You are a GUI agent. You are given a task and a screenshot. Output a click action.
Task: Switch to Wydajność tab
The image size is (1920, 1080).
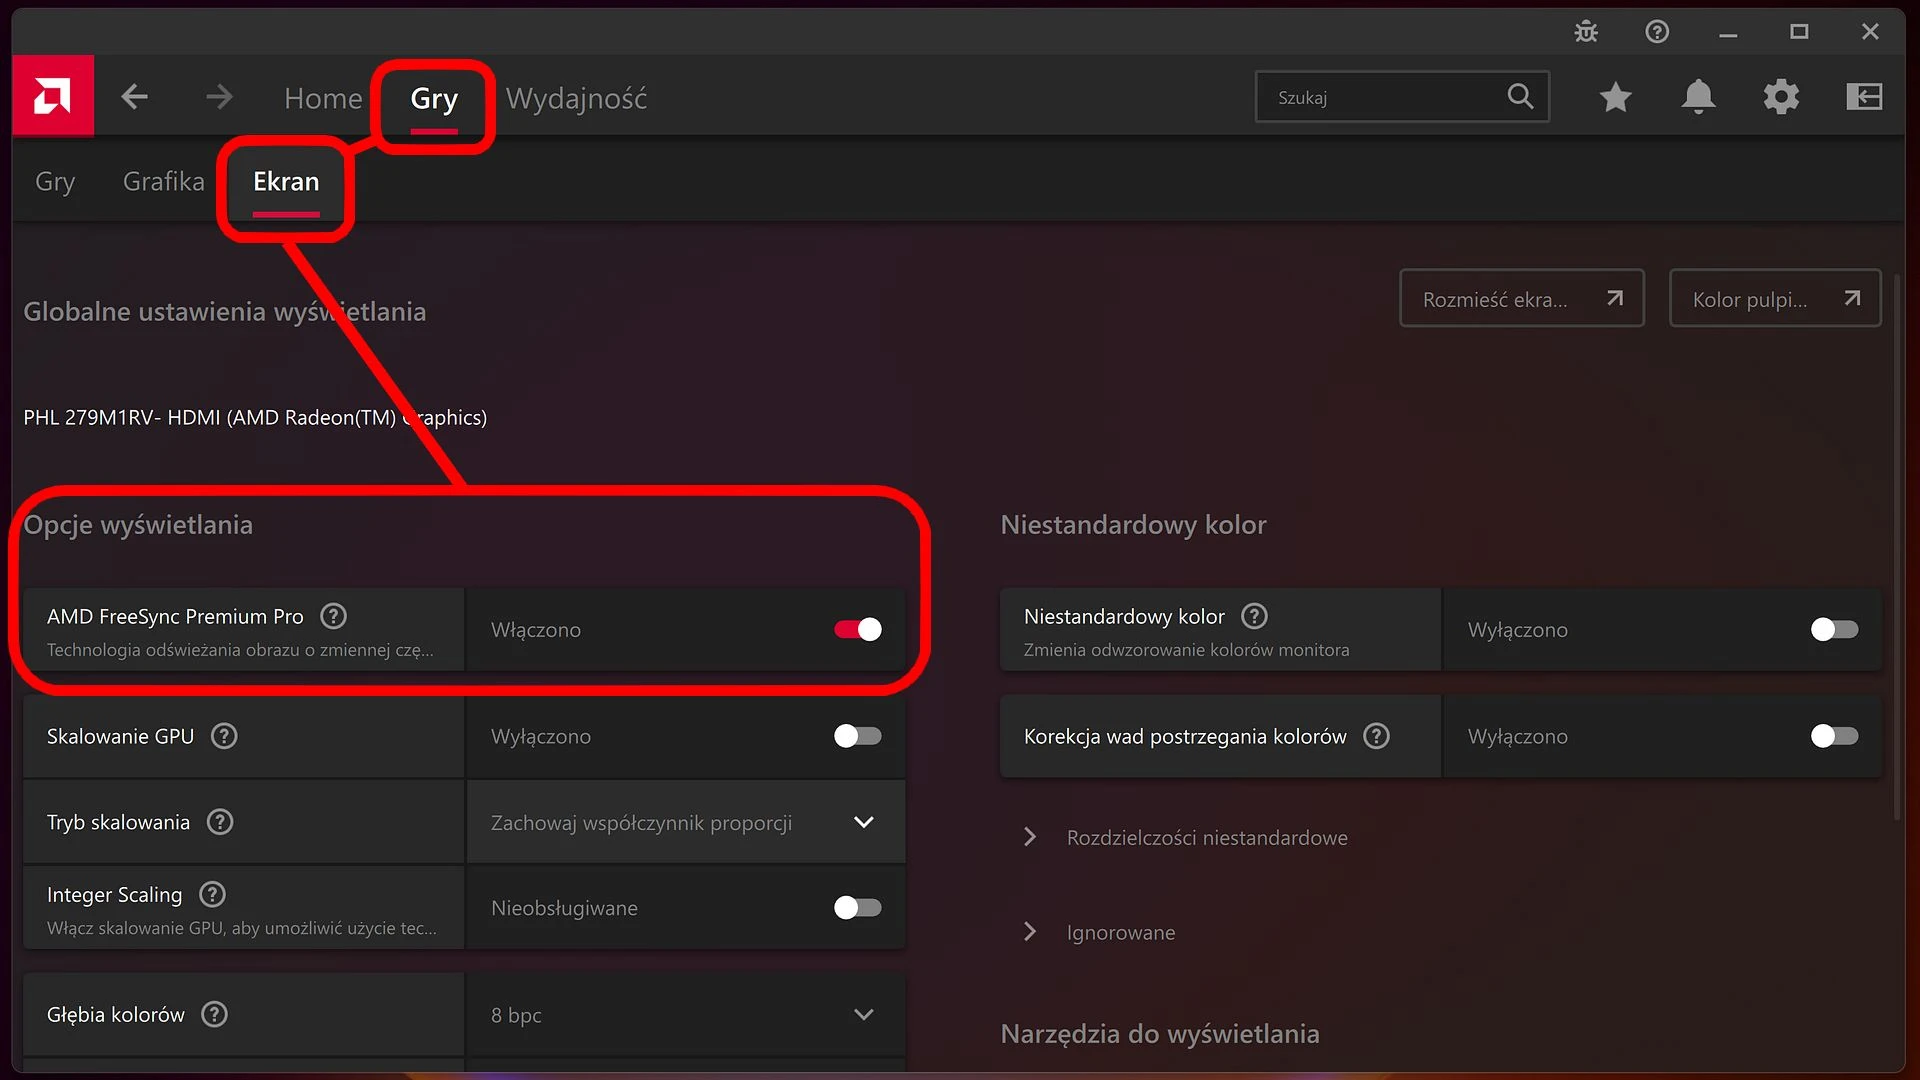coord(576,98)
